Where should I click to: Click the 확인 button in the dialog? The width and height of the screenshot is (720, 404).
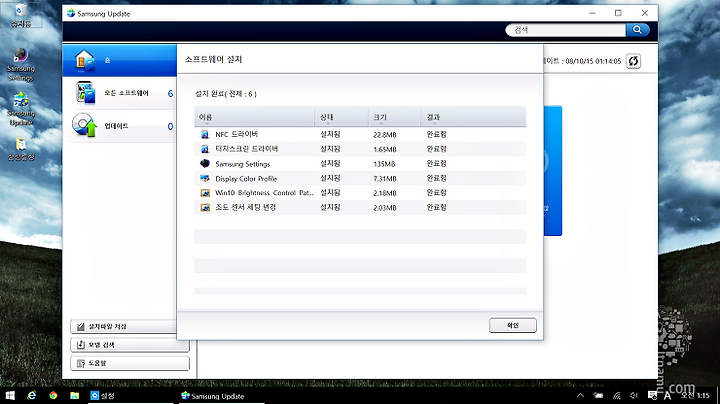click(512, 325)
